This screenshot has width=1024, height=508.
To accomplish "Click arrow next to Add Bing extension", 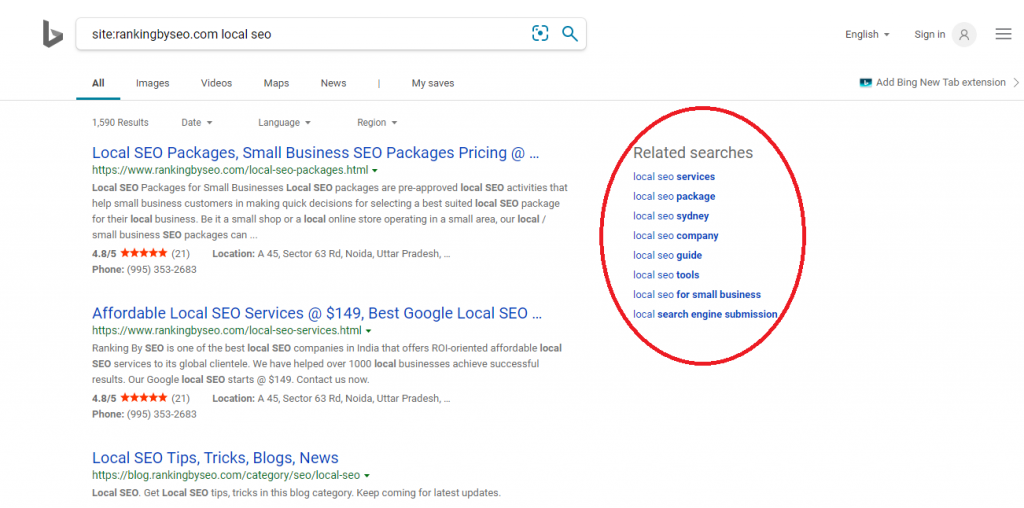I will [1016, 83].
